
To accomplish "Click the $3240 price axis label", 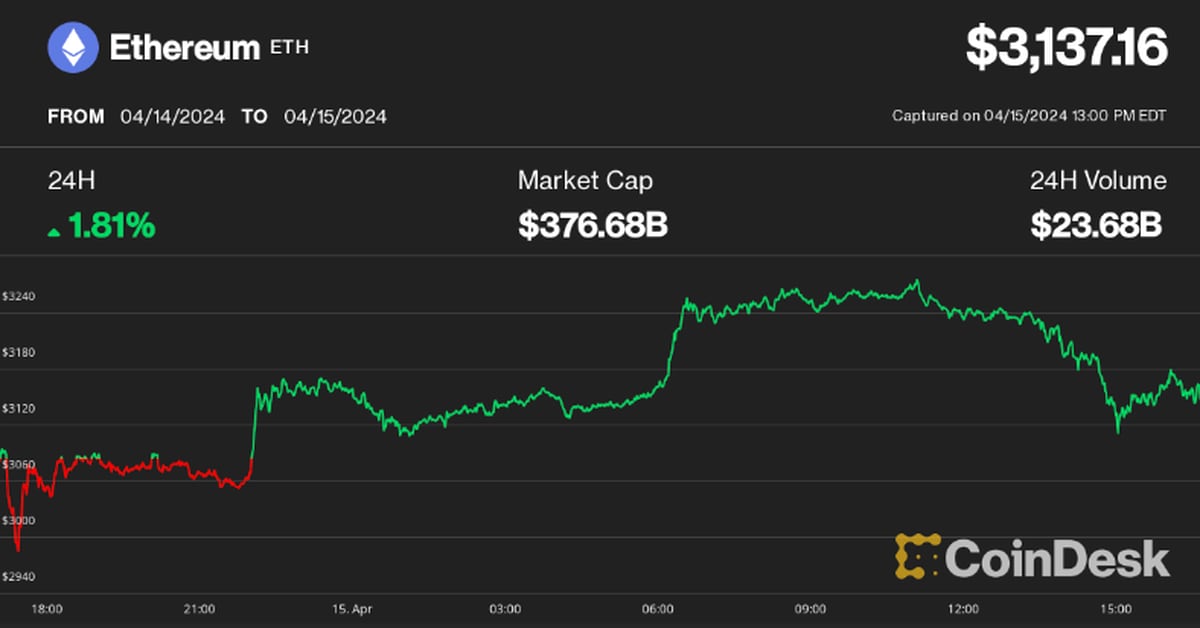I will point(18,297).
